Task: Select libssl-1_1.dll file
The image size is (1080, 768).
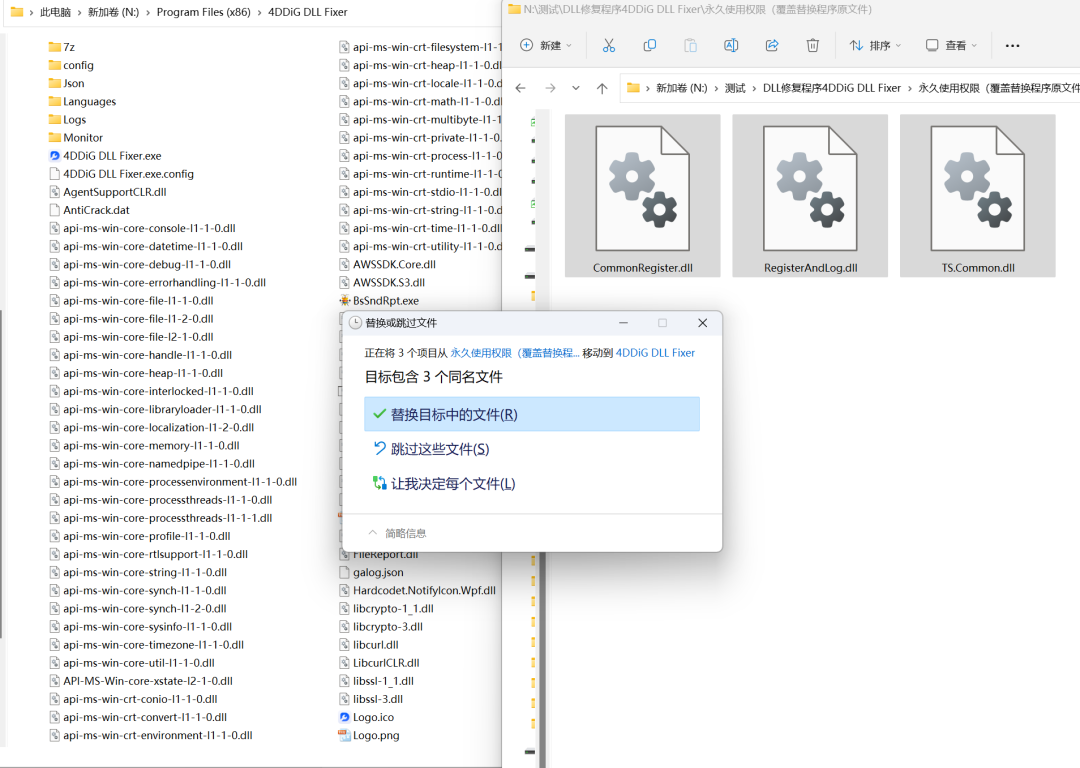Action: click(x=376, y=681)
